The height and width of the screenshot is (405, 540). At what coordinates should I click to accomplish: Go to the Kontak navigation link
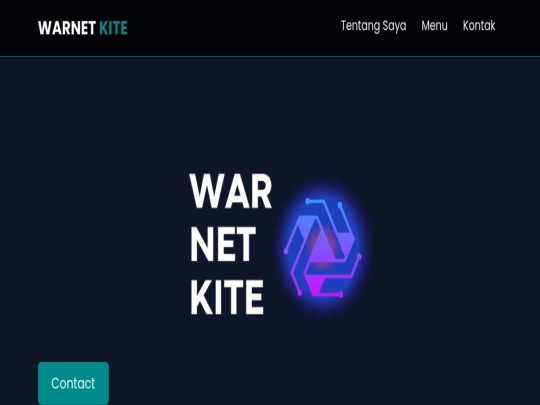479,25
